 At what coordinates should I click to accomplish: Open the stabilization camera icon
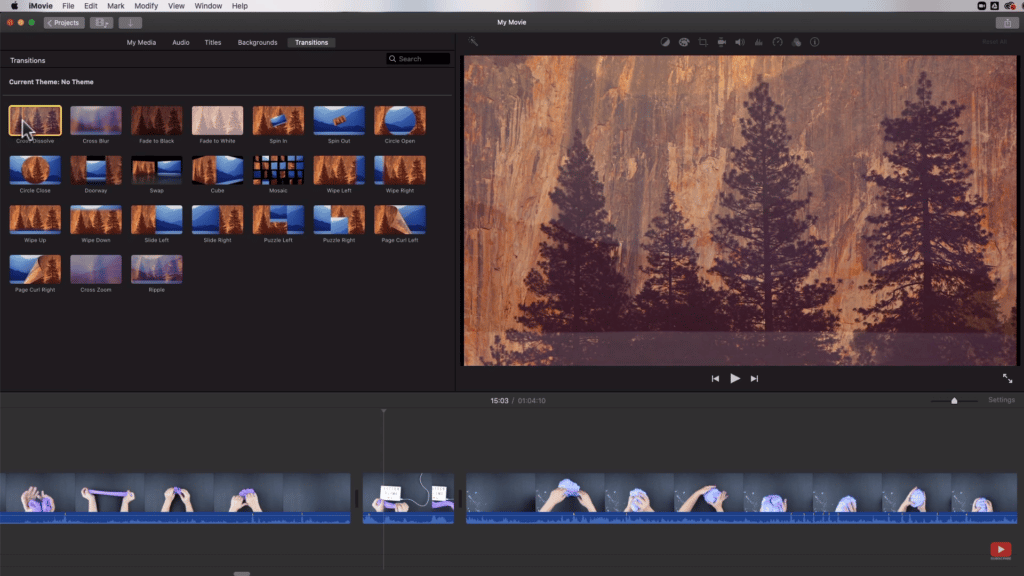tap(721, 42)
